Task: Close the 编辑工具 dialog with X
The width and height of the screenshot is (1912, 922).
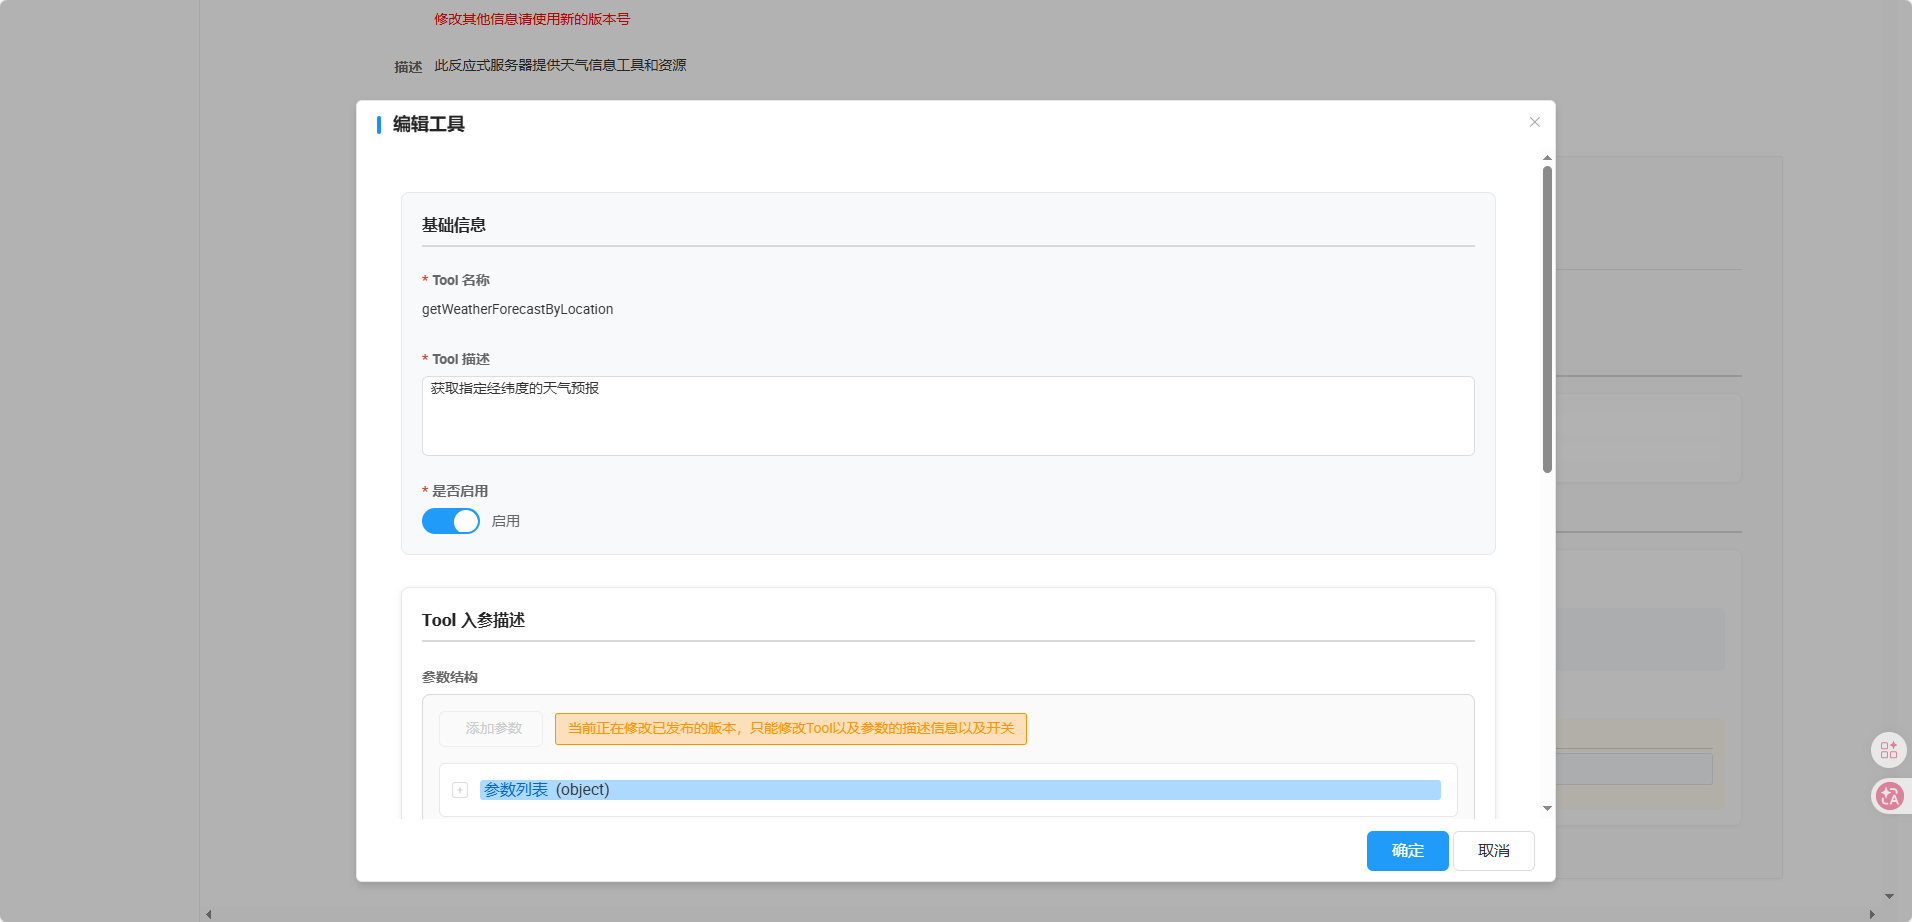Action: [1534, 122]
